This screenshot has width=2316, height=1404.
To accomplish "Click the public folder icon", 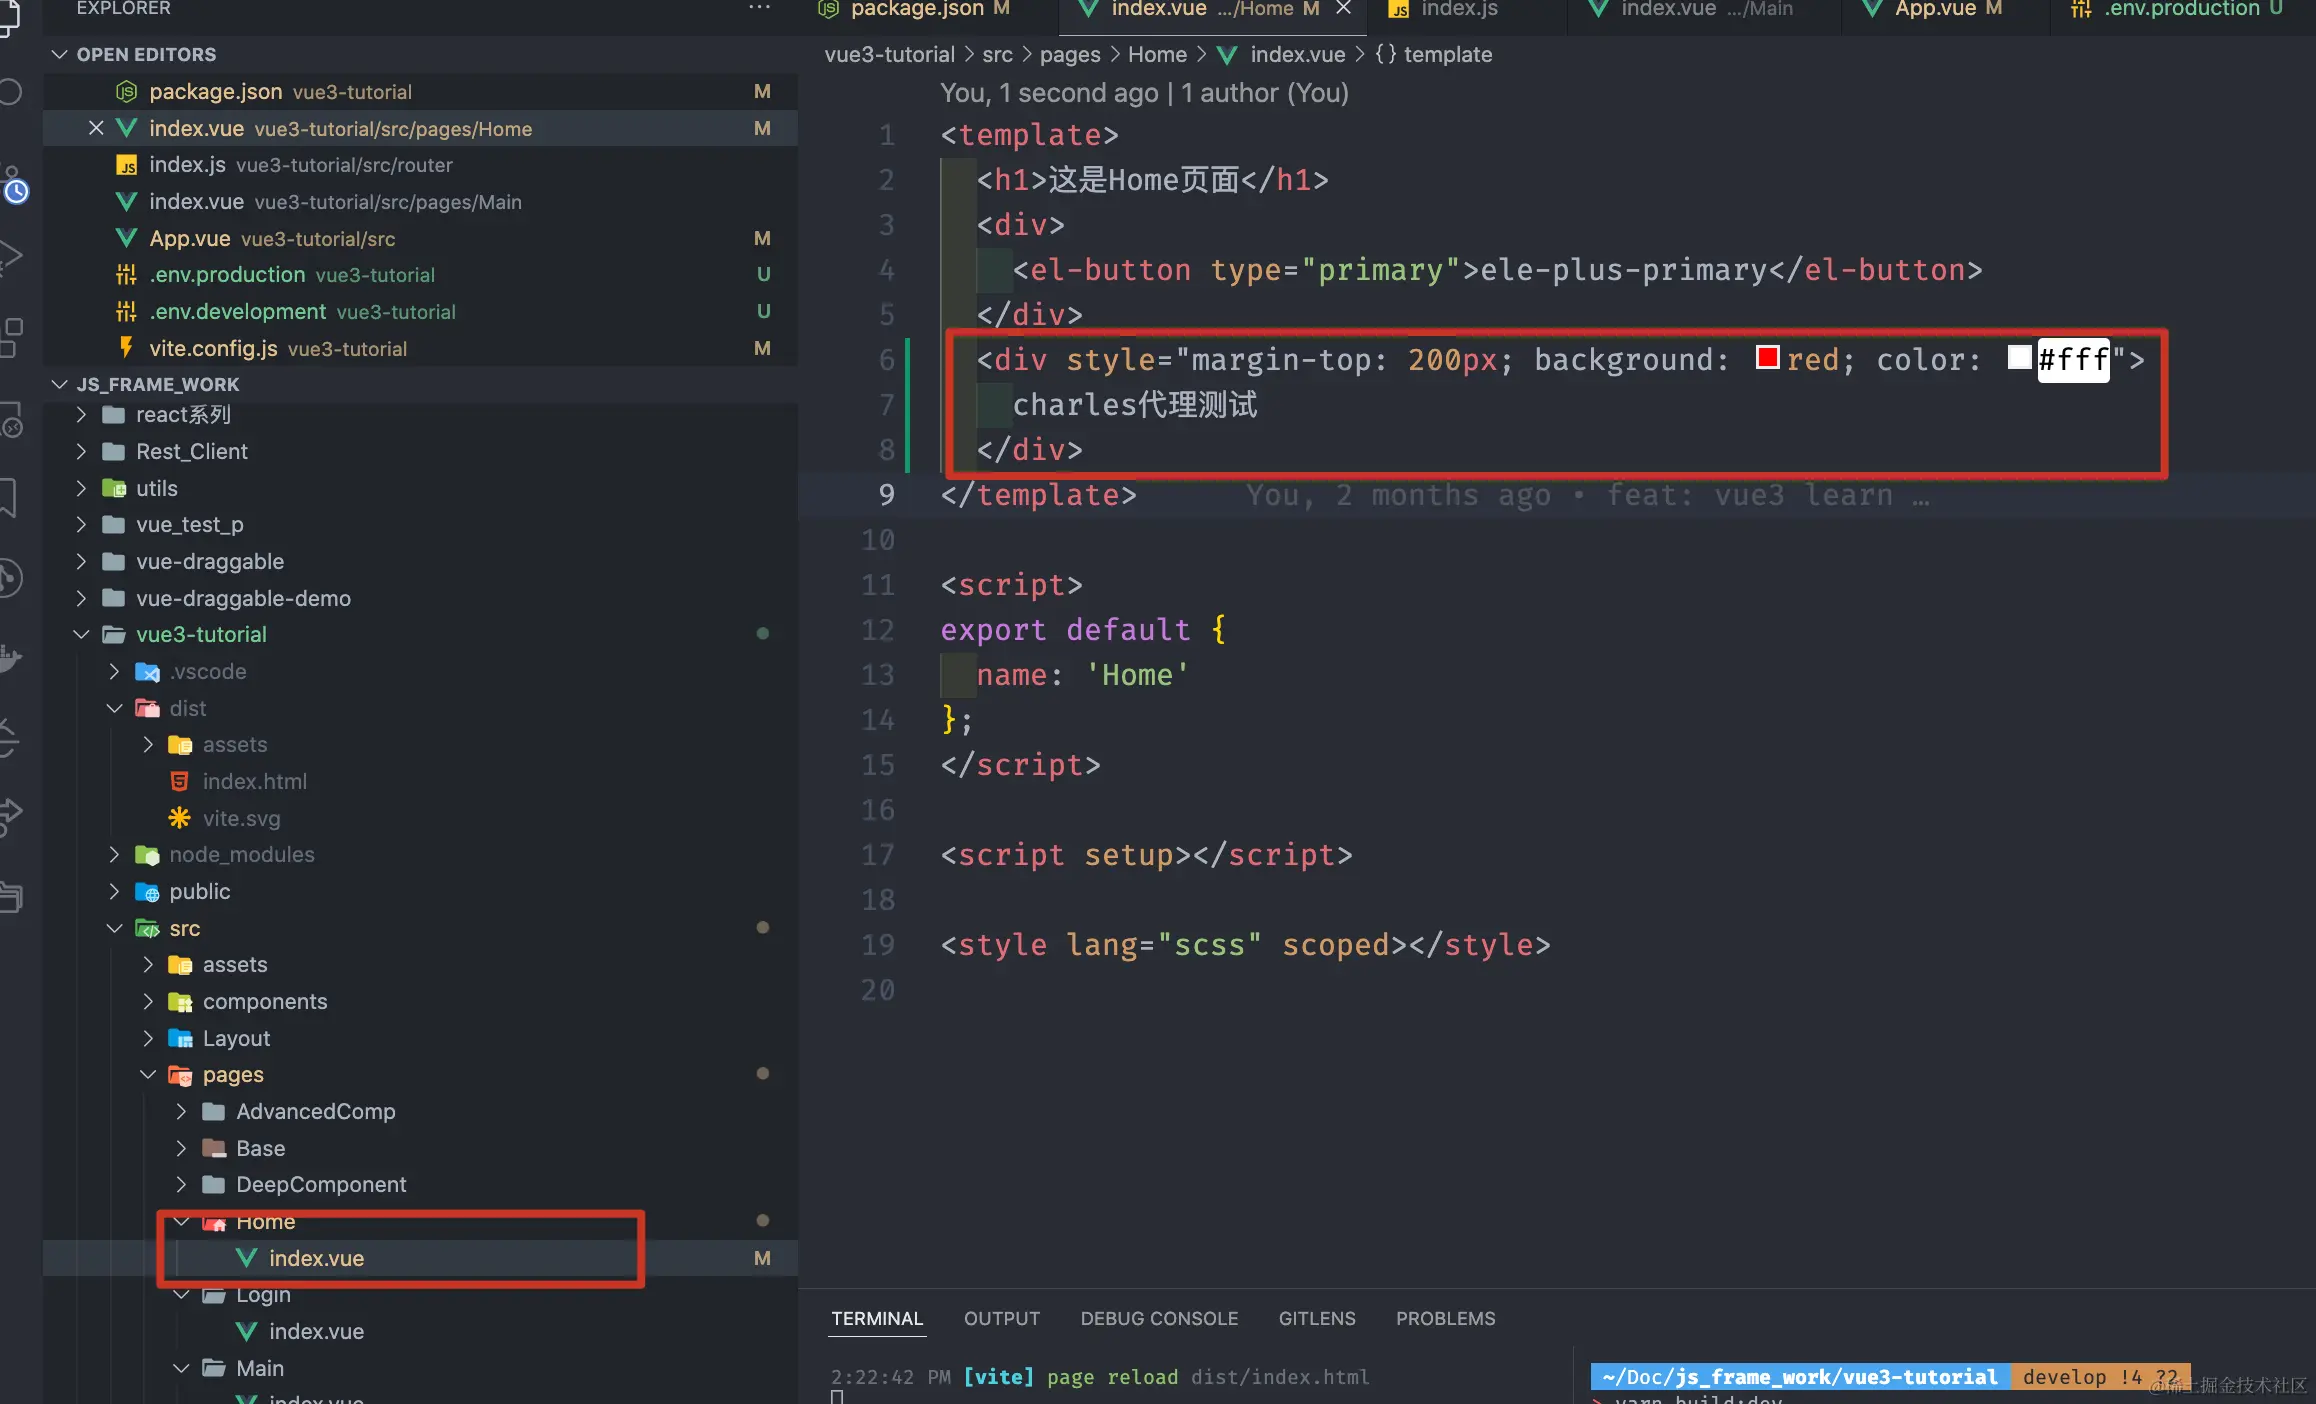I will coord(147,892).
